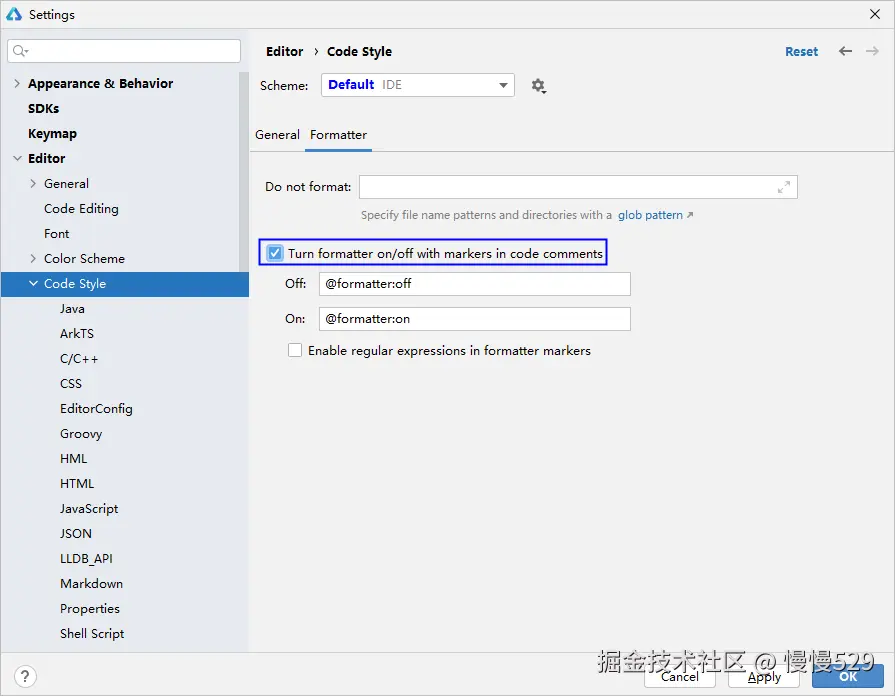Select ArkTS code style
Viewport: 895px width, 696px height.
(76, 333)
